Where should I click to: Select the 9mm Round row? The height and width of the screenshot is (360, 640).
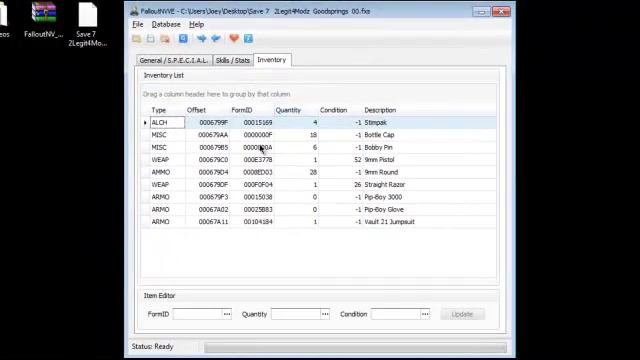(x=319, y=172)
